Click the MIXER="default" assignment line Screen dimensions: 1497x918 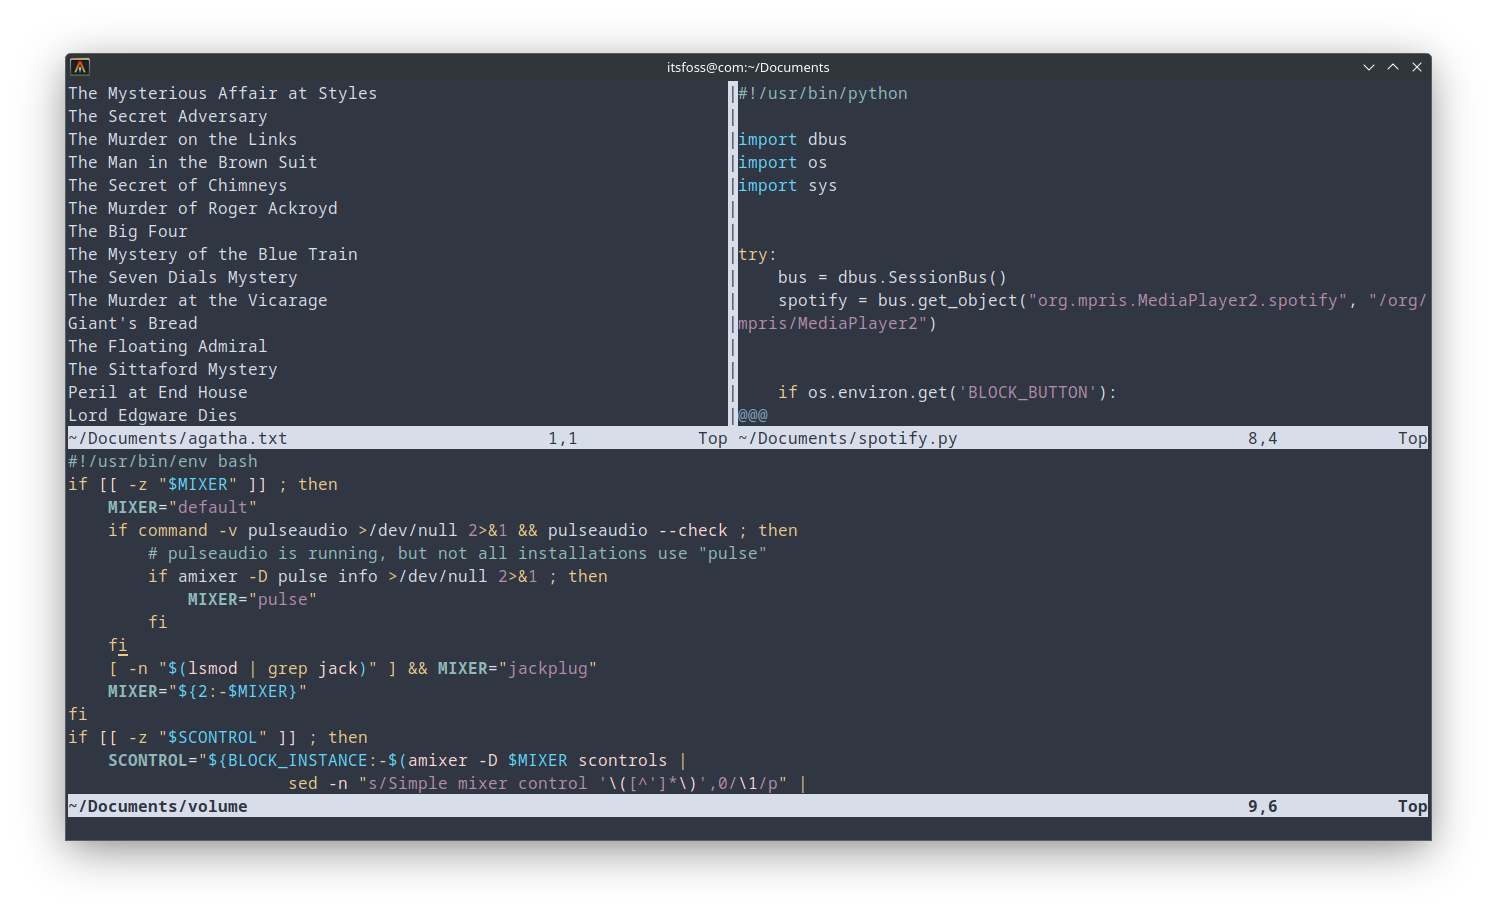(x=182, y=507)
